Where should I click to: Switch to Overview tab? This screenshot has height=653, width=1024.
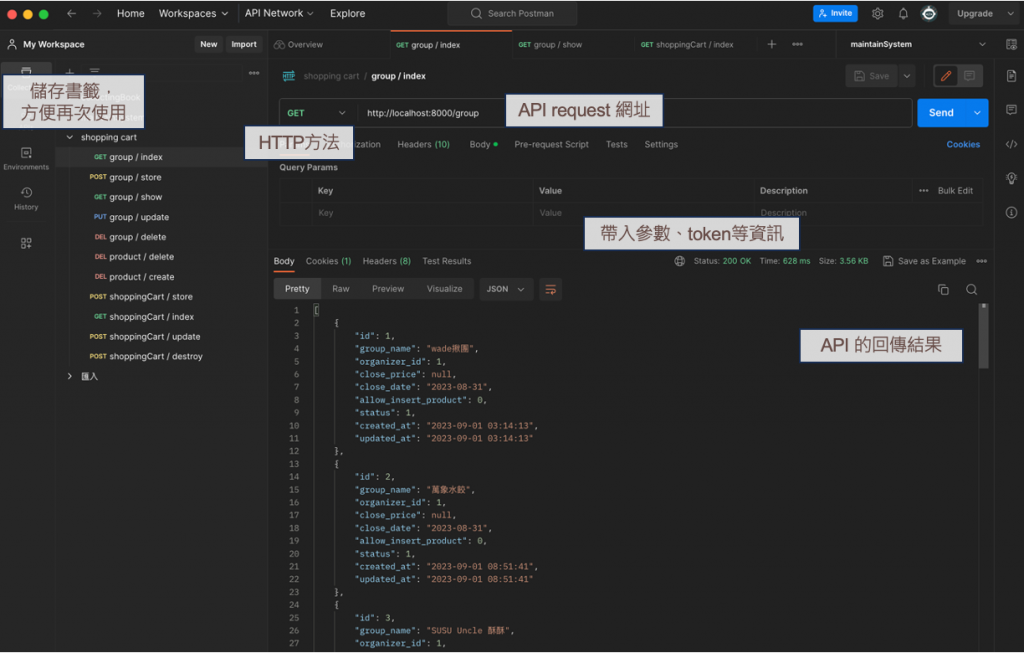tap(298, 44)
